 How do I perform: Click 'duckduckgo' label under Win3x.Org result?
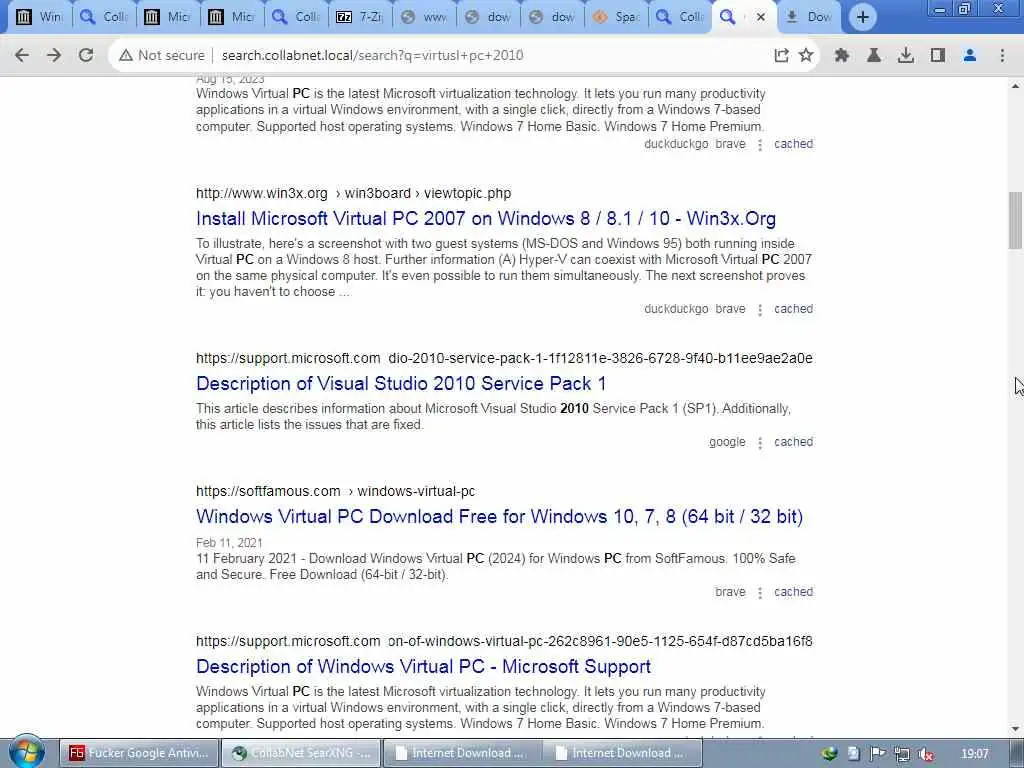676,309
